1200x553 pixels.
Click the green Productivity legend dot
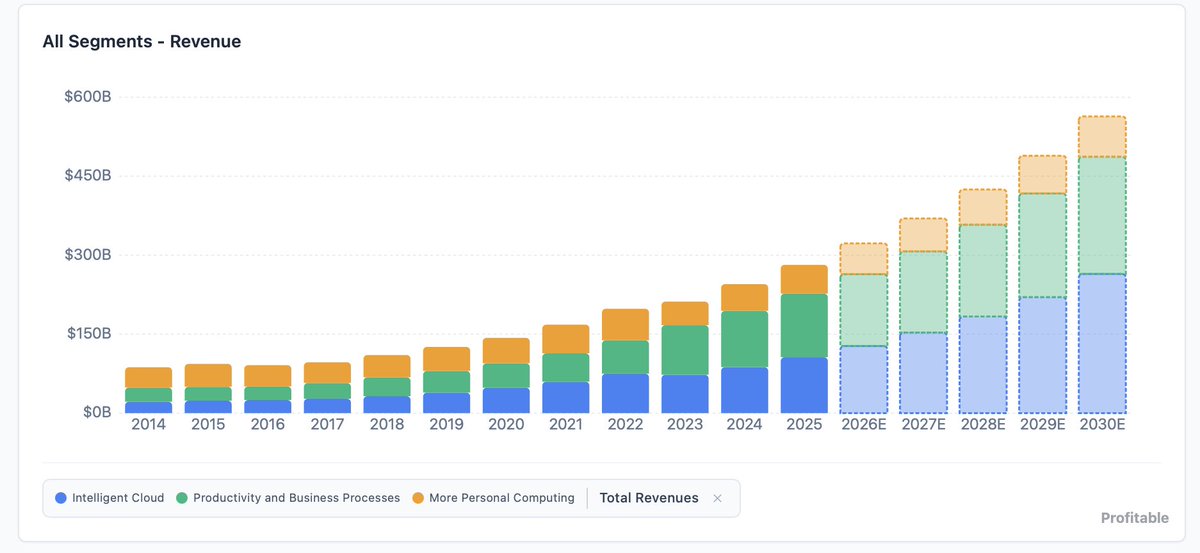click(x=182, y=498)
